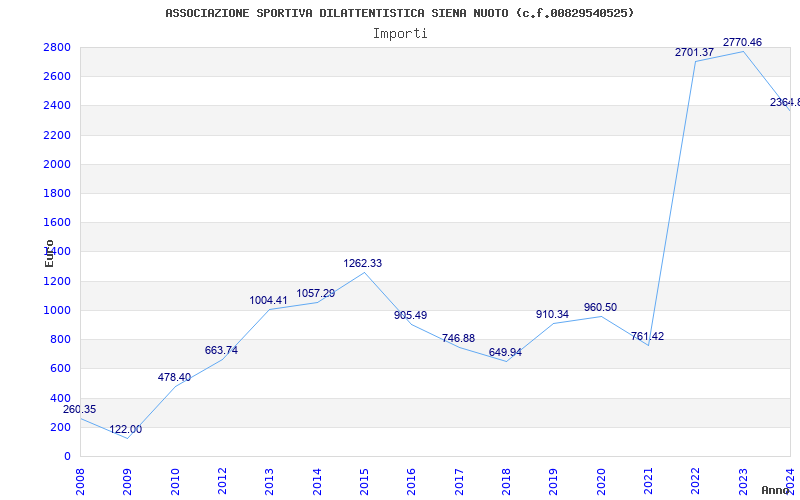800x500 pixels.
Task: Click the 2016 year axis label
Action: pos(412,482)
